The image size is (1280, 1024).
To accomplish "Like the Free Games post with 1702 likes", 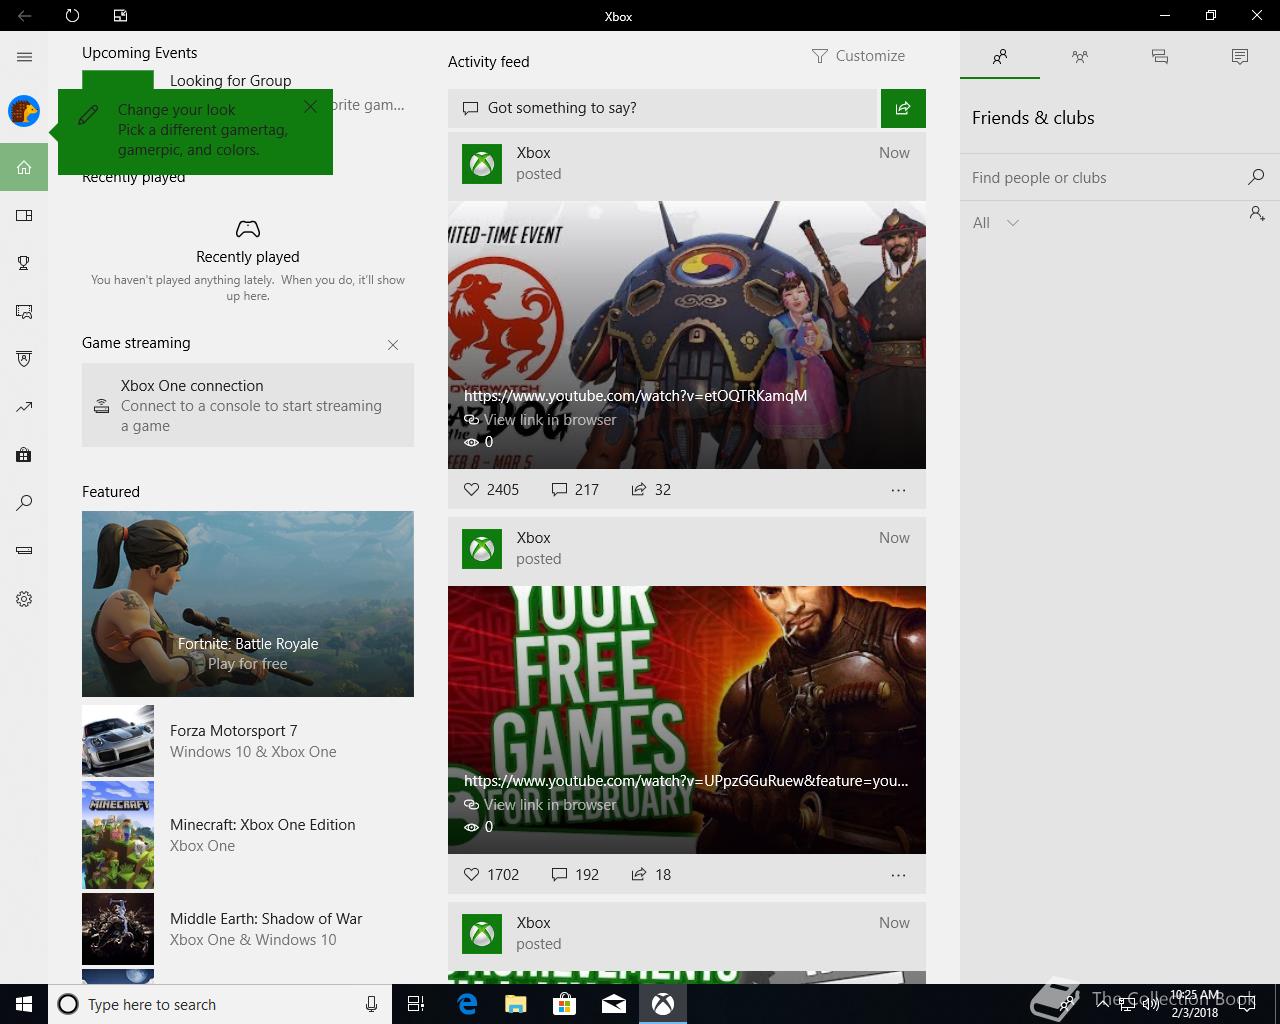I will click(x=491, y=875).
